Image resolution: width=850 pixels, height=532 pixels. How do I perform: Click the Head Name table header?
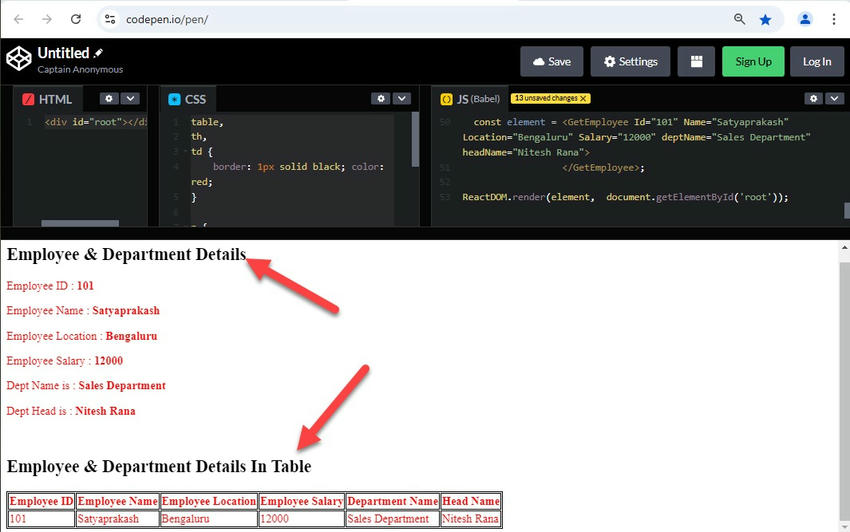[x=471, y=501]
